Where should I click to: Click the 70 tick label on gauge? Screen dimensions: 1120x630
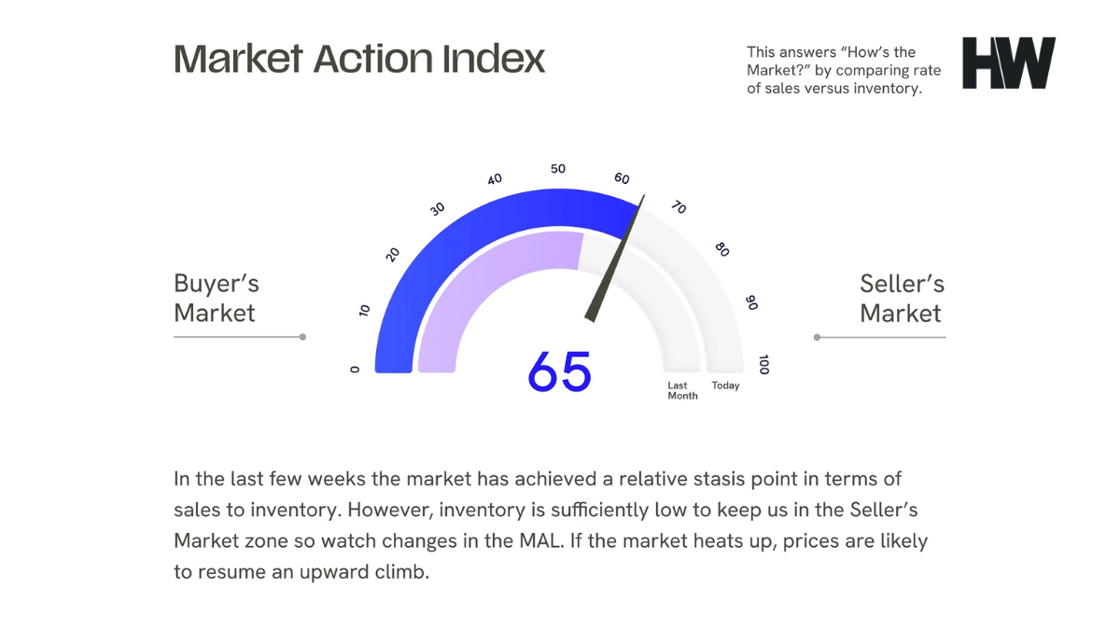[679, 208]
